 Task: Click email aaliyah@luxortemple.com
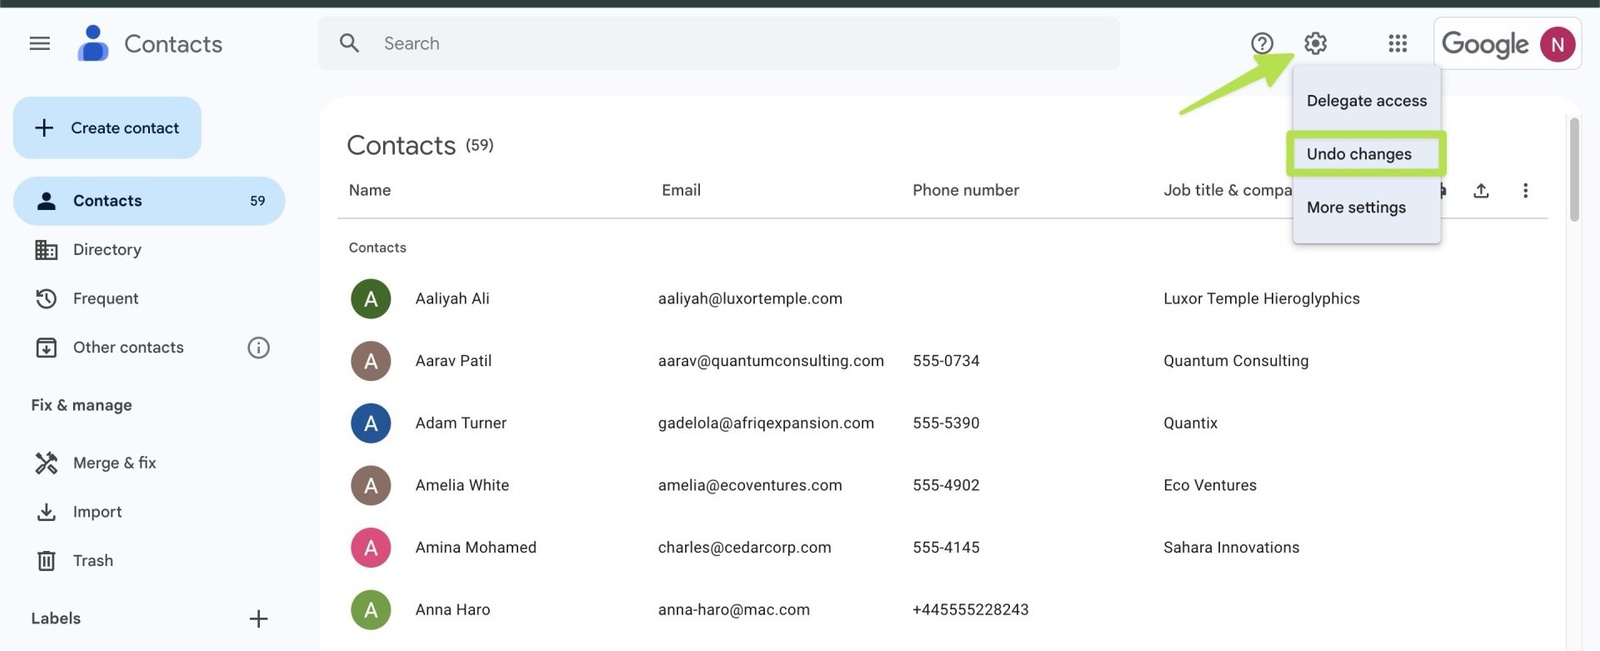point(750,298)
